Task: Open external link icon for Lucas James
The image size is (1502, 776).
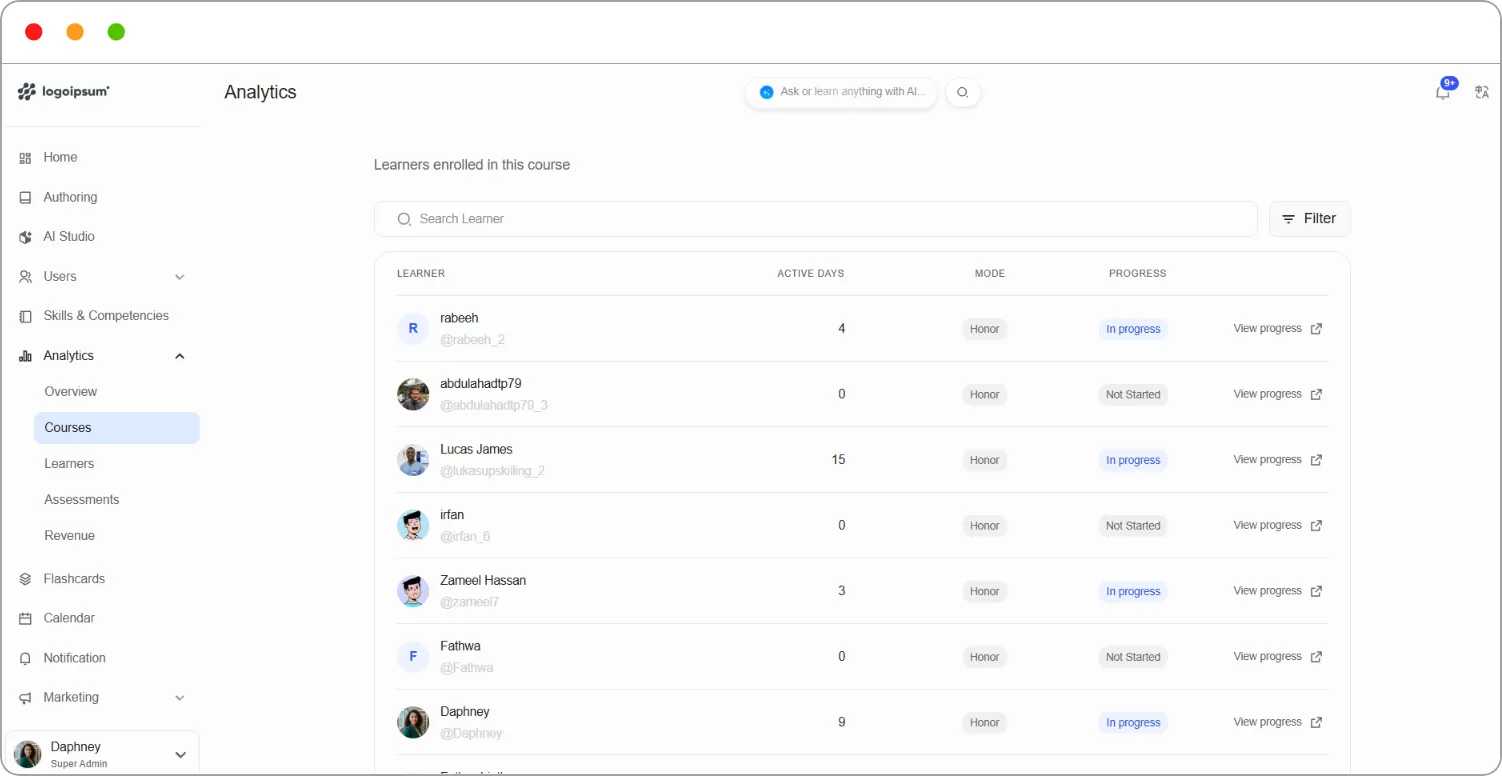Action: [x=1316, y=460]
